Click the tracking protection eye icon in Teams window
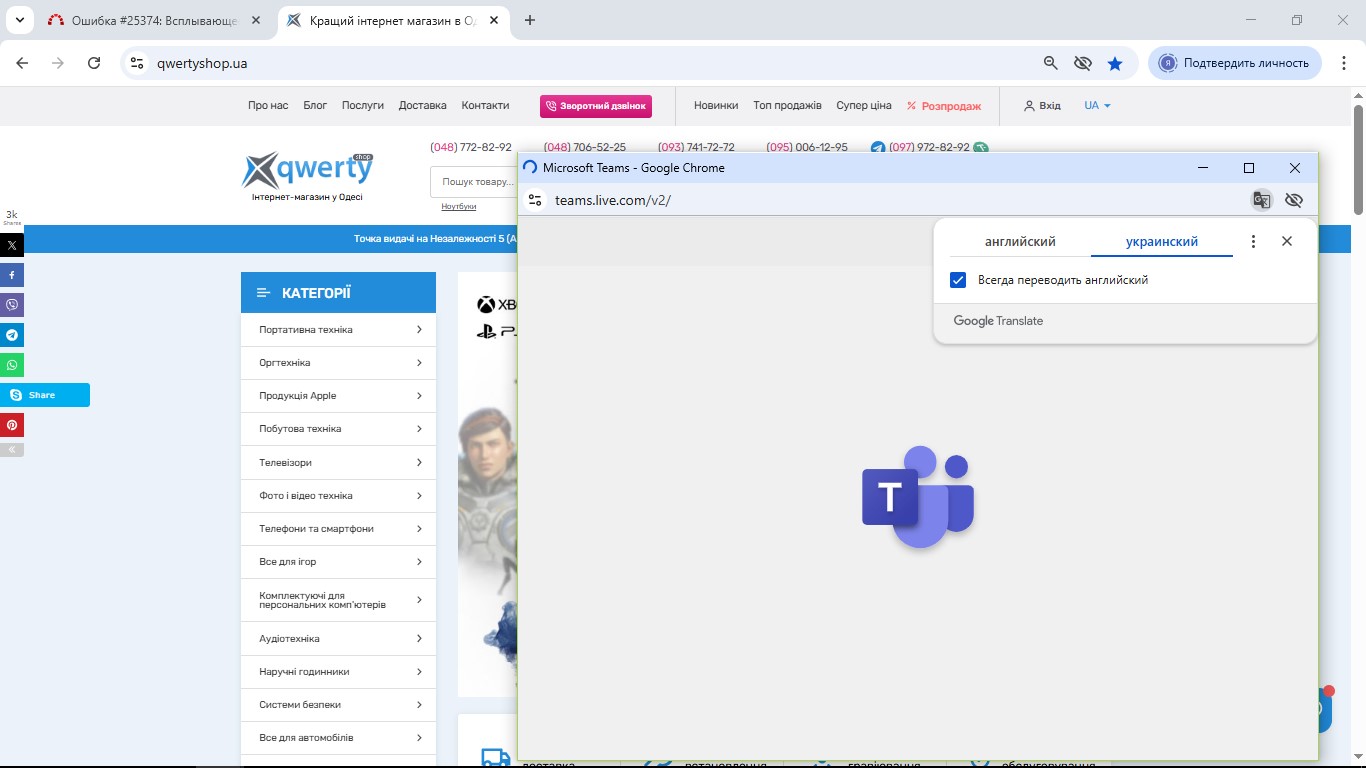The height and width of the screenshot is (768, 1366). click(1294, 200)
